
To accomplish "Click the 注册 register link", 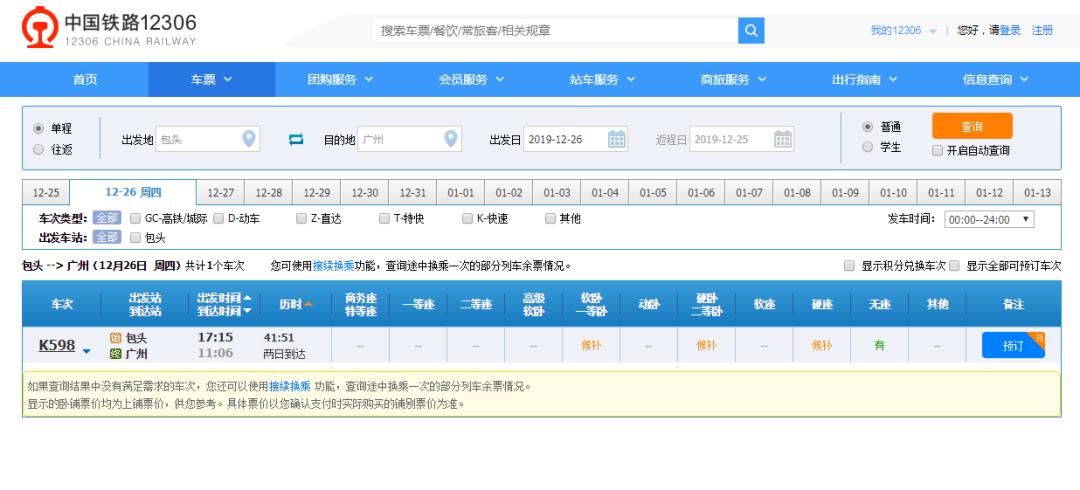I will click(1042, 30).
